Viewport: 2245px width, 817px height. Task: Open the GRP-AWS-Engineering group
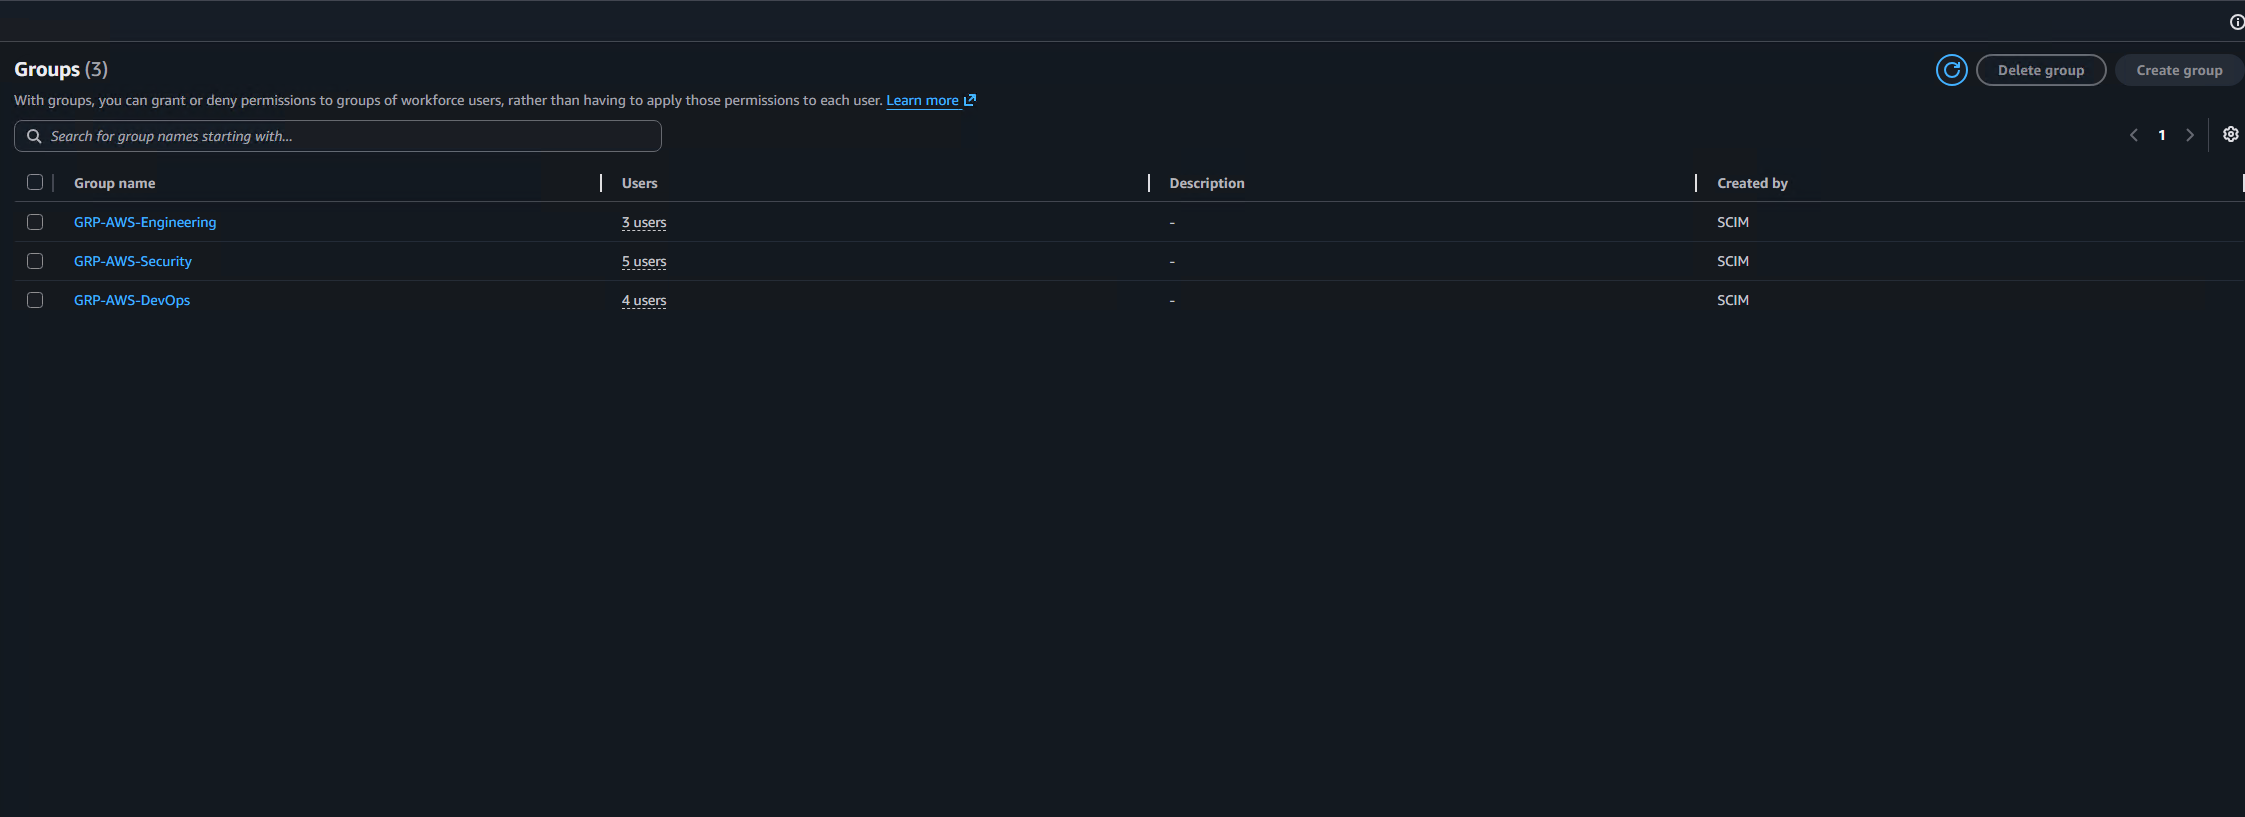(145, 222)
